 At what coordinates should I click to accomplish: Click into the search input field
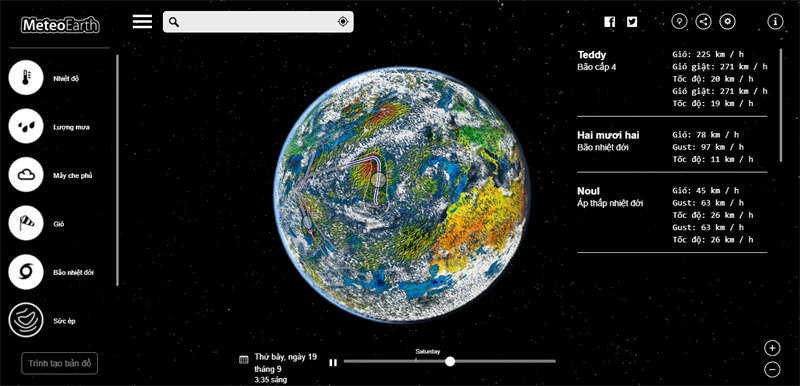pos(258,22)
